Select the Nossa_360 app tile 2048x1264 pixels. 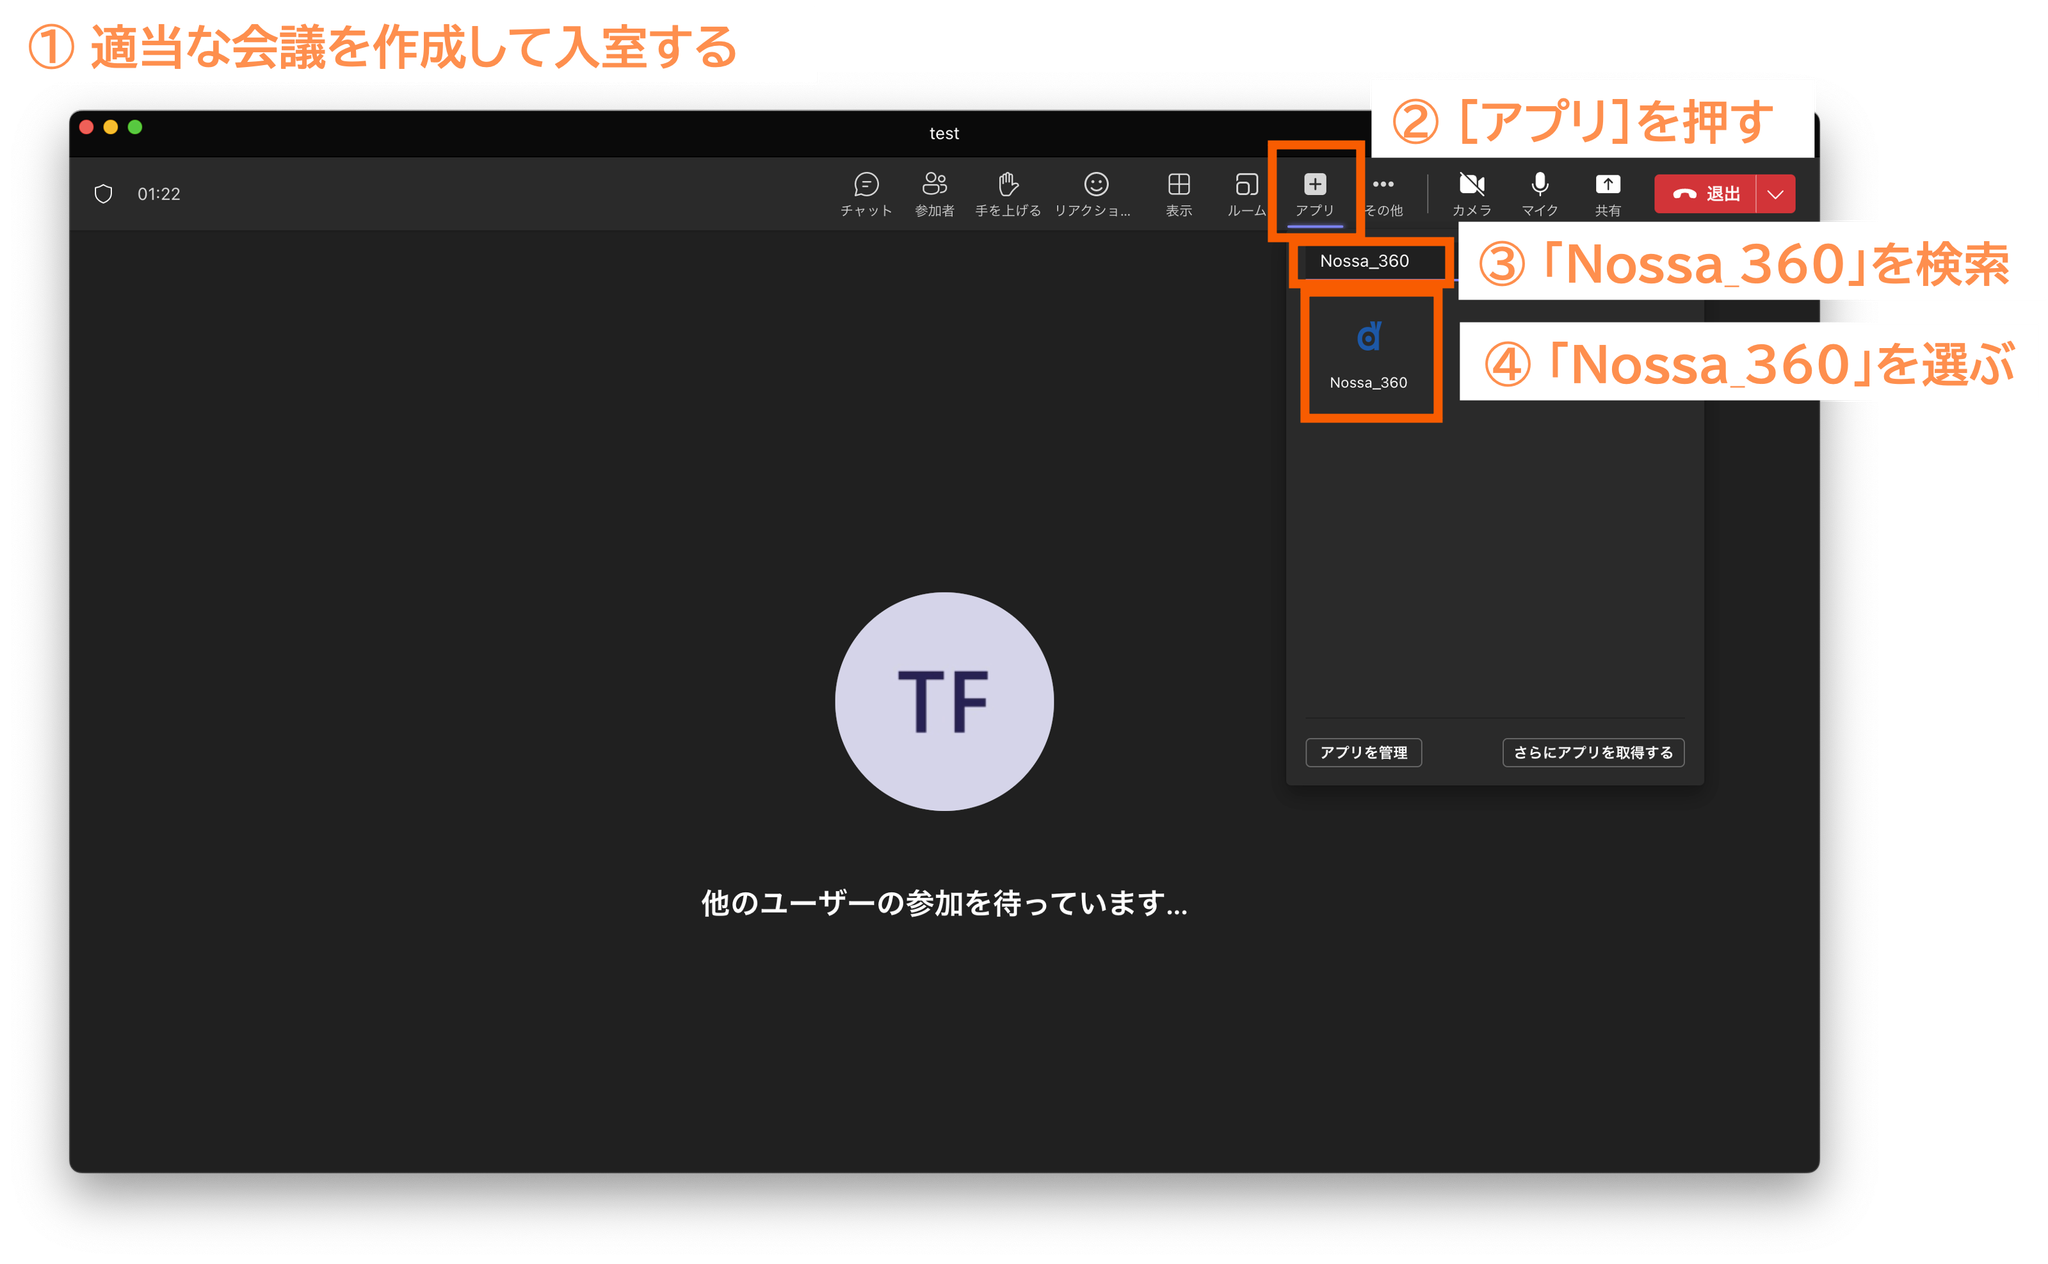pos(1369,356)
